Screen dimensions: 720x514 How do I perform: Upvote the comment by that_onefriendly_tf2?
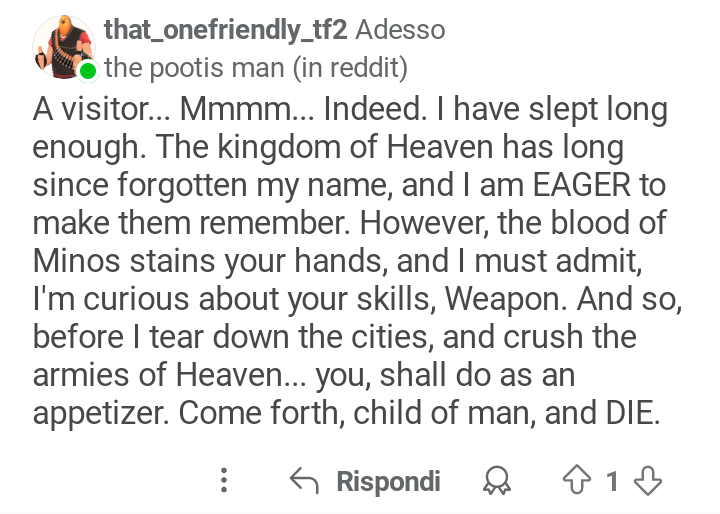point(577,480)
